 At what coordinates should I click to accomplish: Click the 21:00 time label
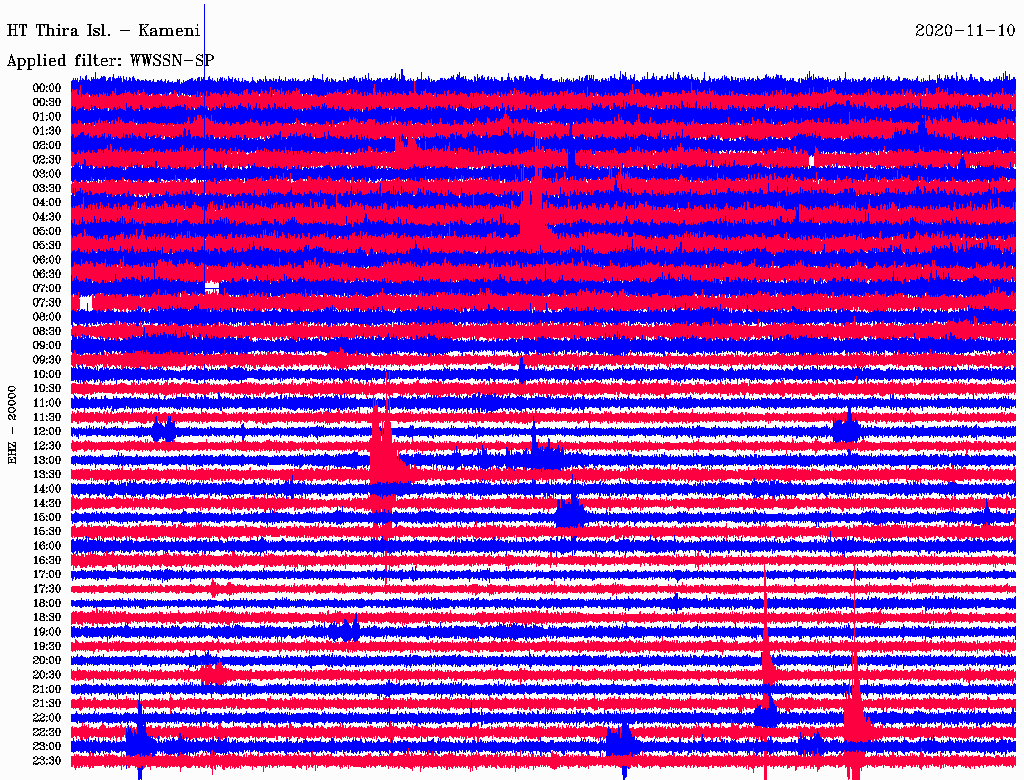click(46, 689)
